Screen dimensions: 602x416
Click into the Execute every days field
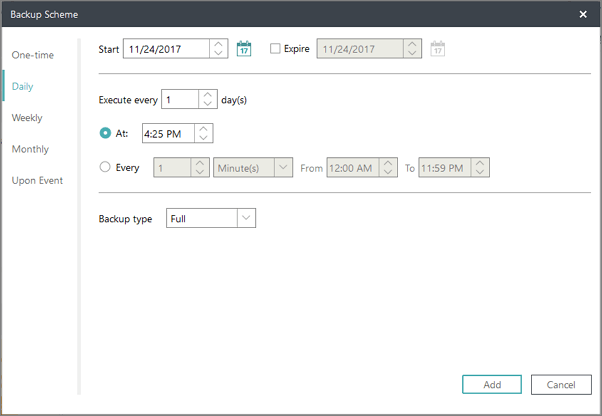(180, 99)
